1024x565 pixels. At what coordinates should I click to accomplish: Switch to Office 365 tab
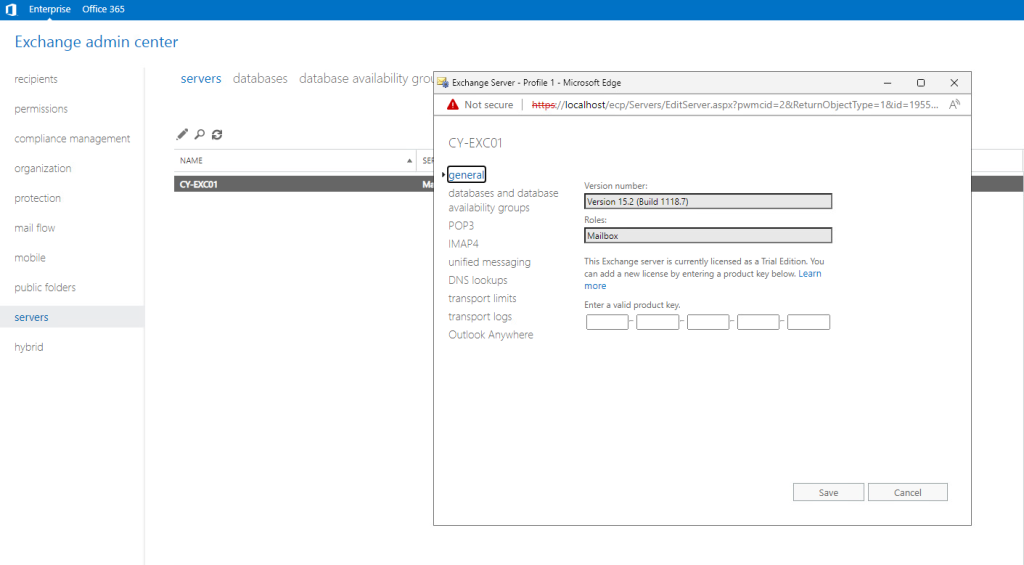(103, 9)
